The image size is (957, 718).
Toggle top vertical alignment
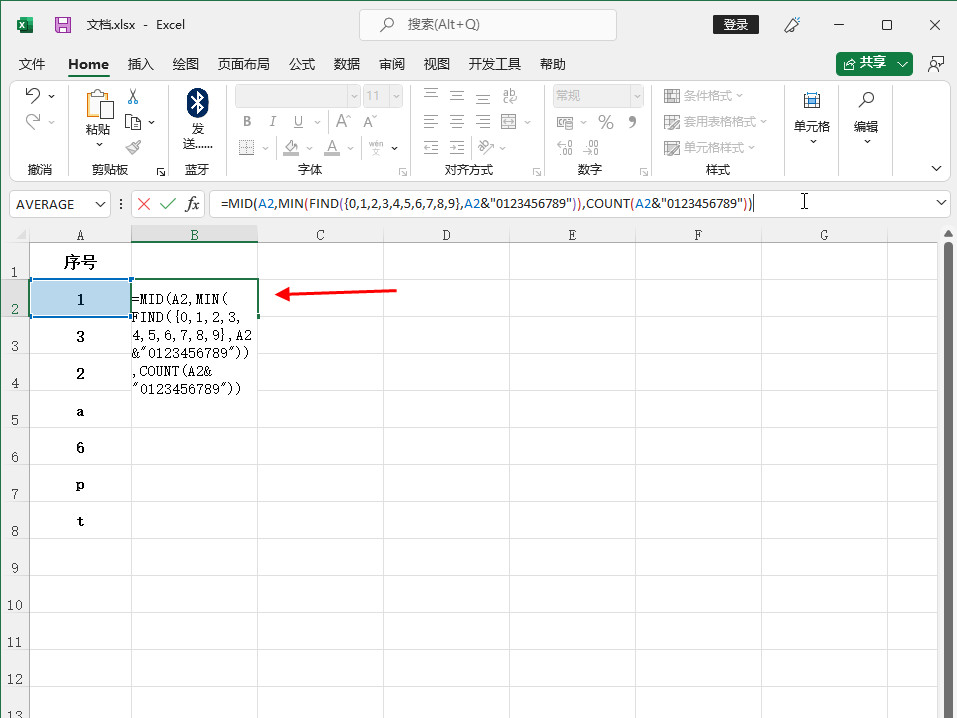click(x=431, y=95)
